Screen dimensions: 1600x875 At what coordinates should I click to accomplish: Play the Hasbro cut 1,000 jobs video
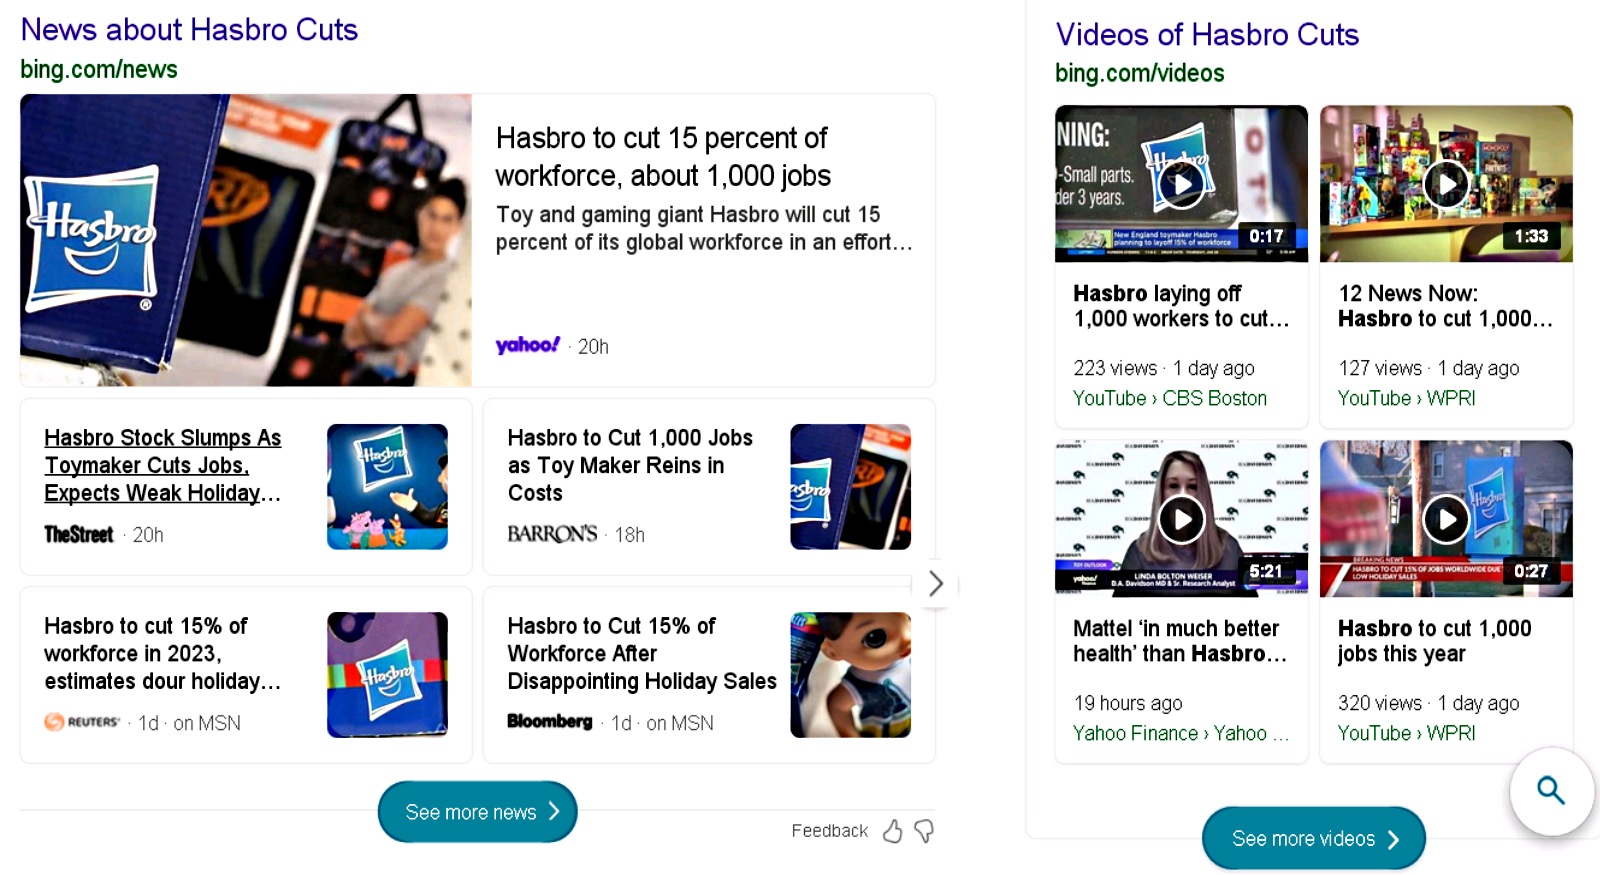[1446, 519]
